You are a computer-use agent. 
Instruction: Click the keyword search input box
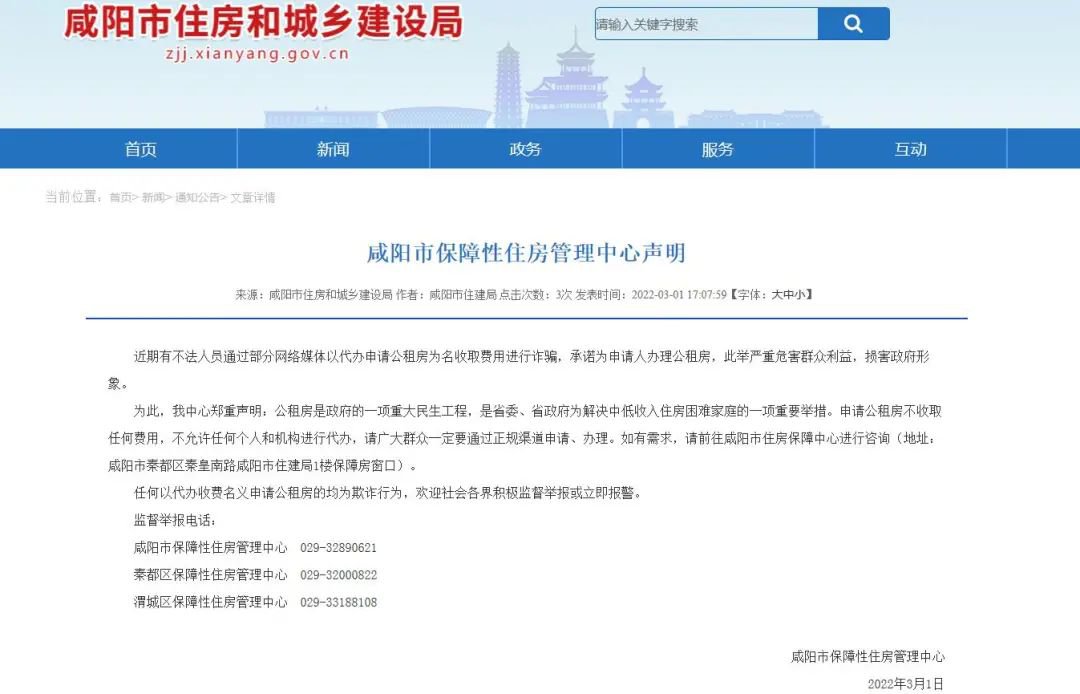[x=706, y=24]
